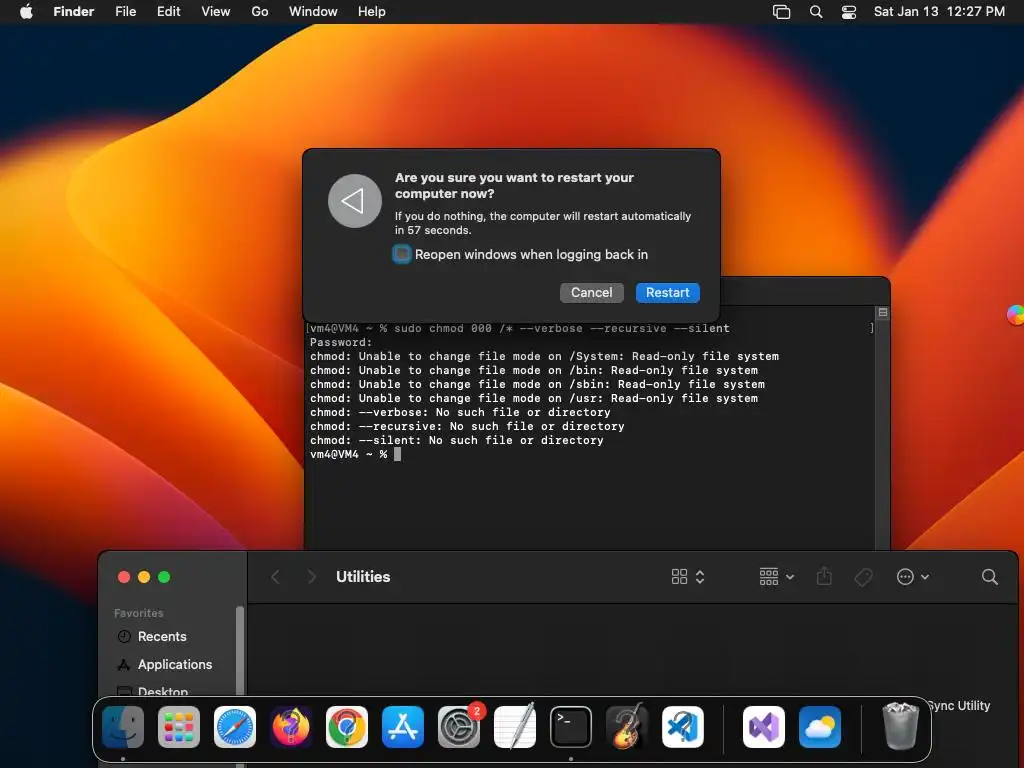
Task: Open the more actions ellipsis dropdown
Action: (913, 577)
